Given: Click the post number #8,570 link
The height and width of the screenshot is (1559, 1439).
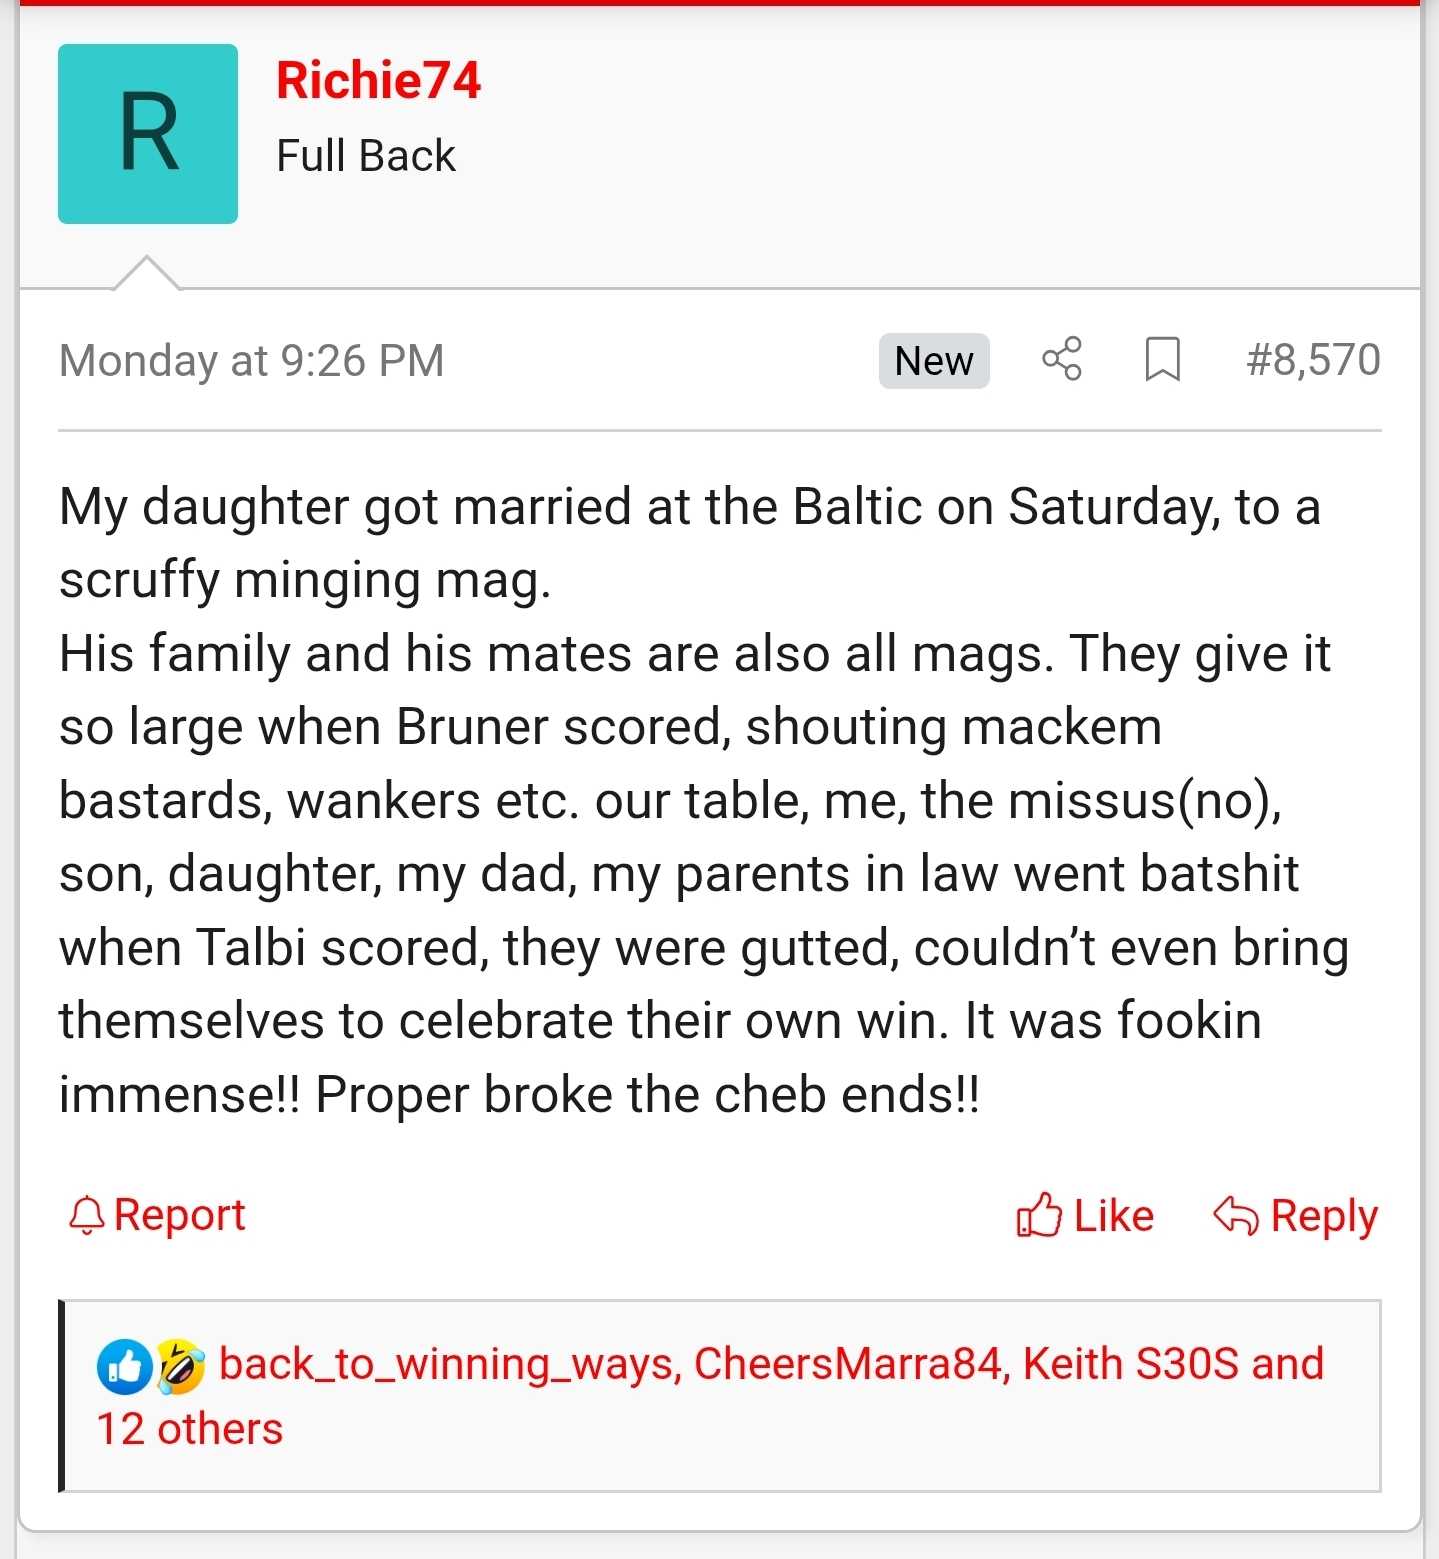Looking at the screenshot, I should click(1312, 360).
